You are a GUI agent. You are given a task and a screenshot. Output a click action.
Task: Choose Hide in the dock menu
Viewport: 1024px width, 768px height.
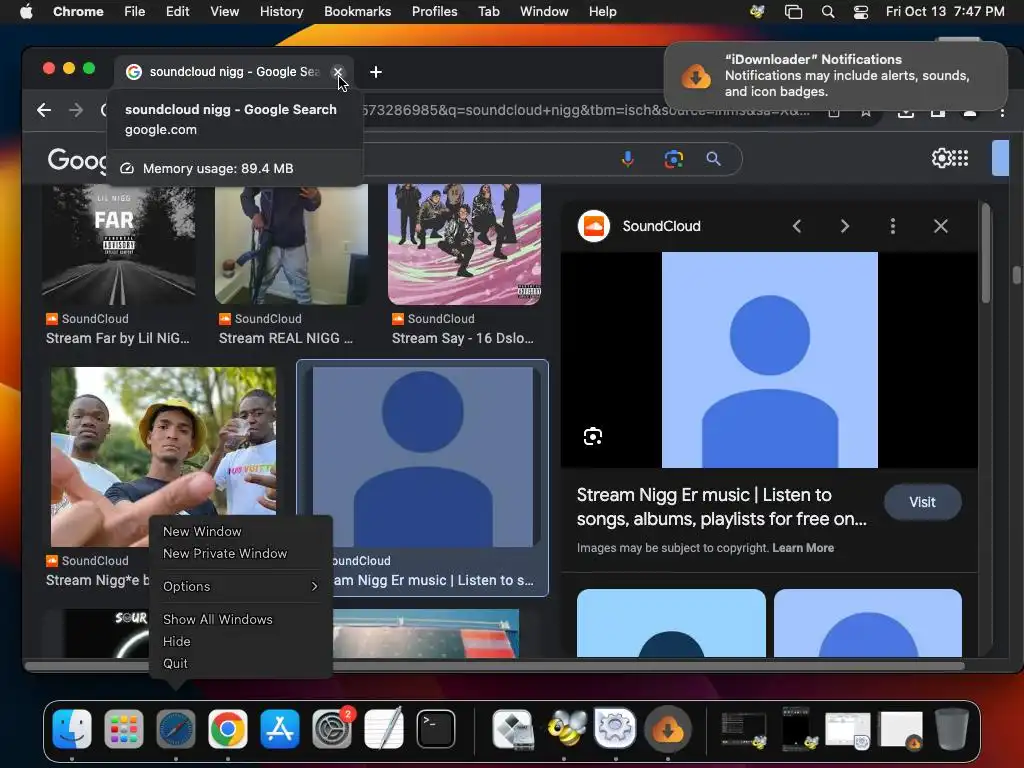(x=176, y=642)
